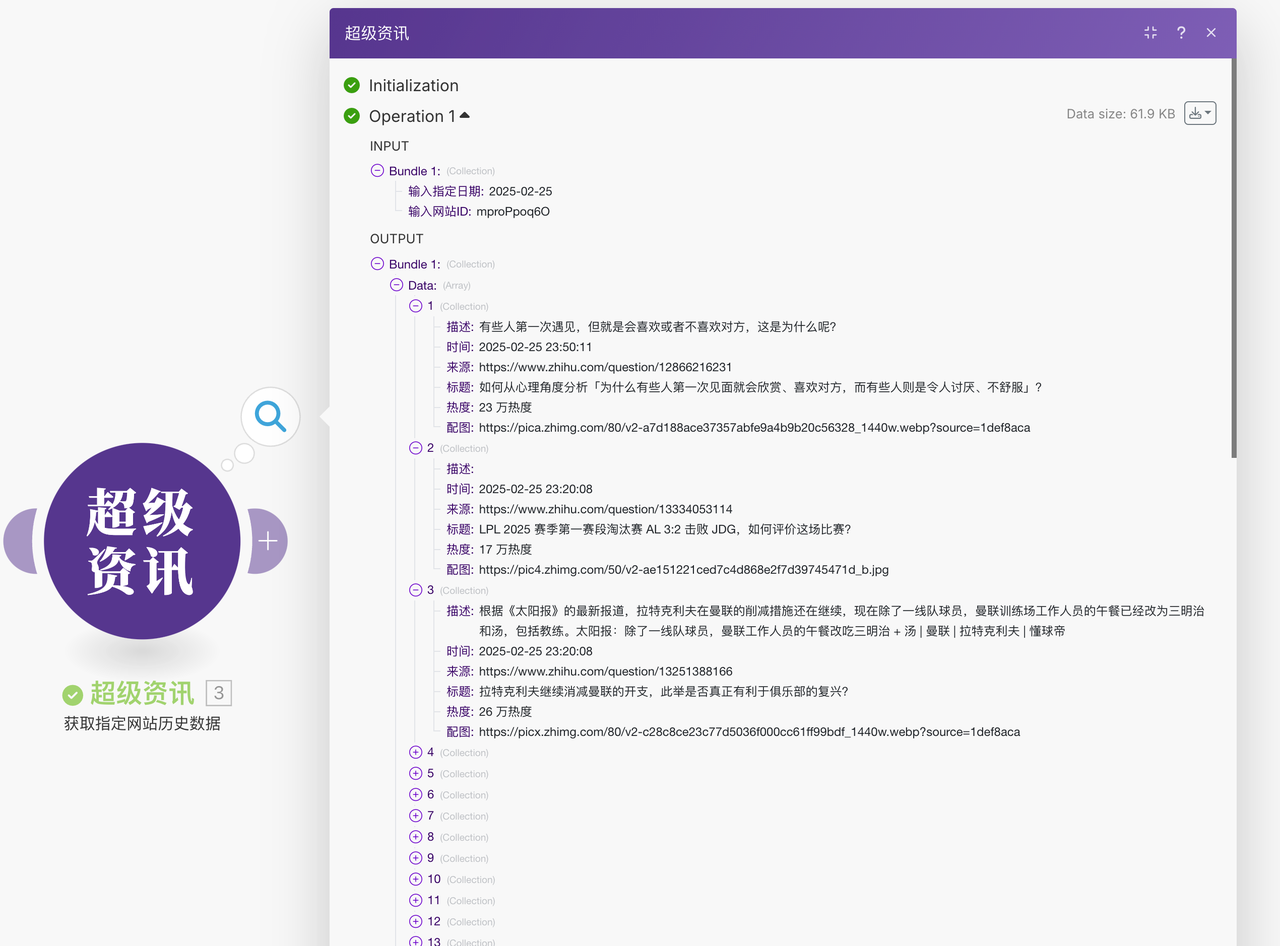Click the 超级资讯 purple module circle
Screen dimensions: 1280x946
coord(142,541)
